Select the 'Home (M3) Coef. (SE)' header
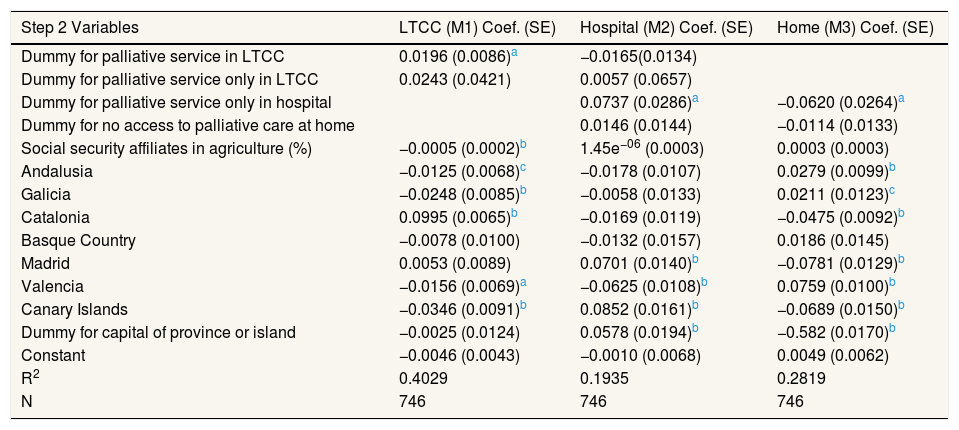 pyautogui.click(x=855, y=27)
